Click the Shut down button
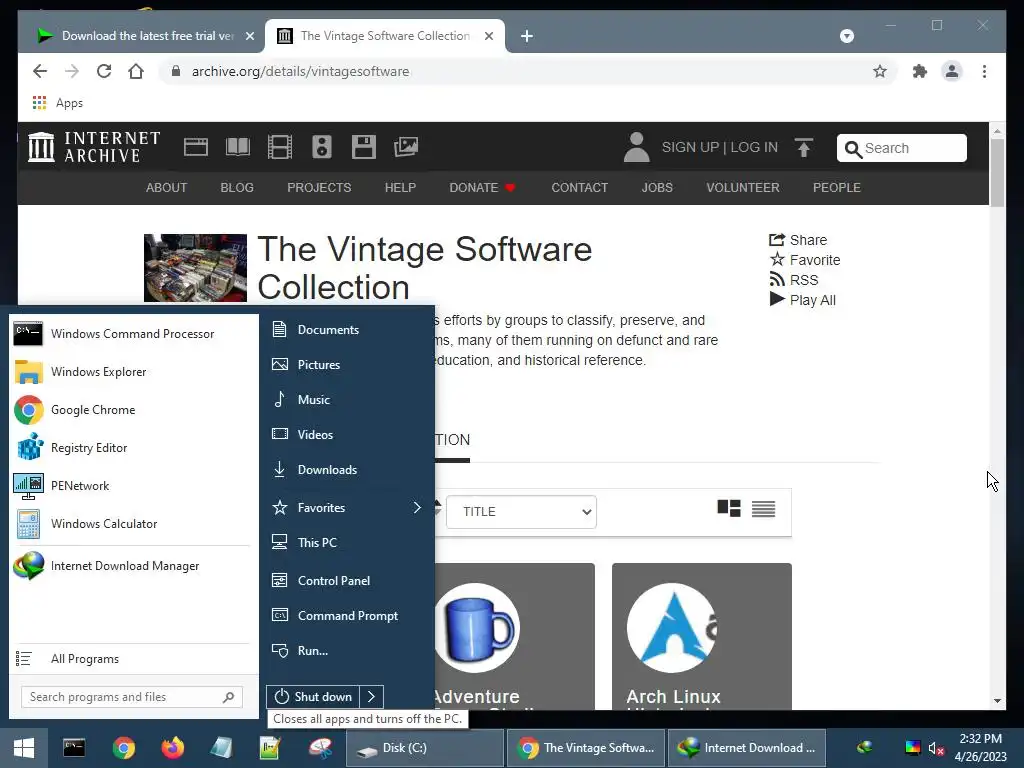Screen dimensions: 1024x768 (x=313, y=697)
